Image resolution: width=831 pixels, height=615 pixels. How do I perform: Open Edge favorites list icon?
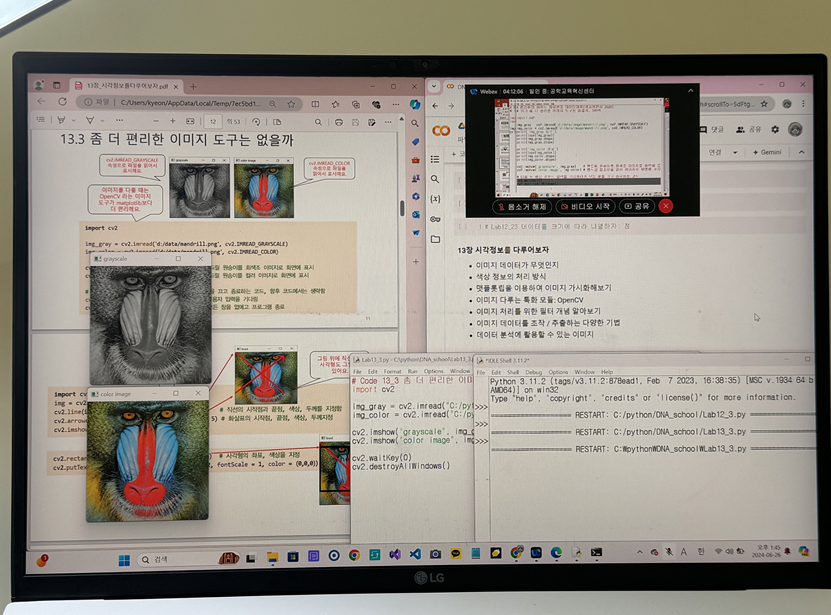click(x=335, y=104)
